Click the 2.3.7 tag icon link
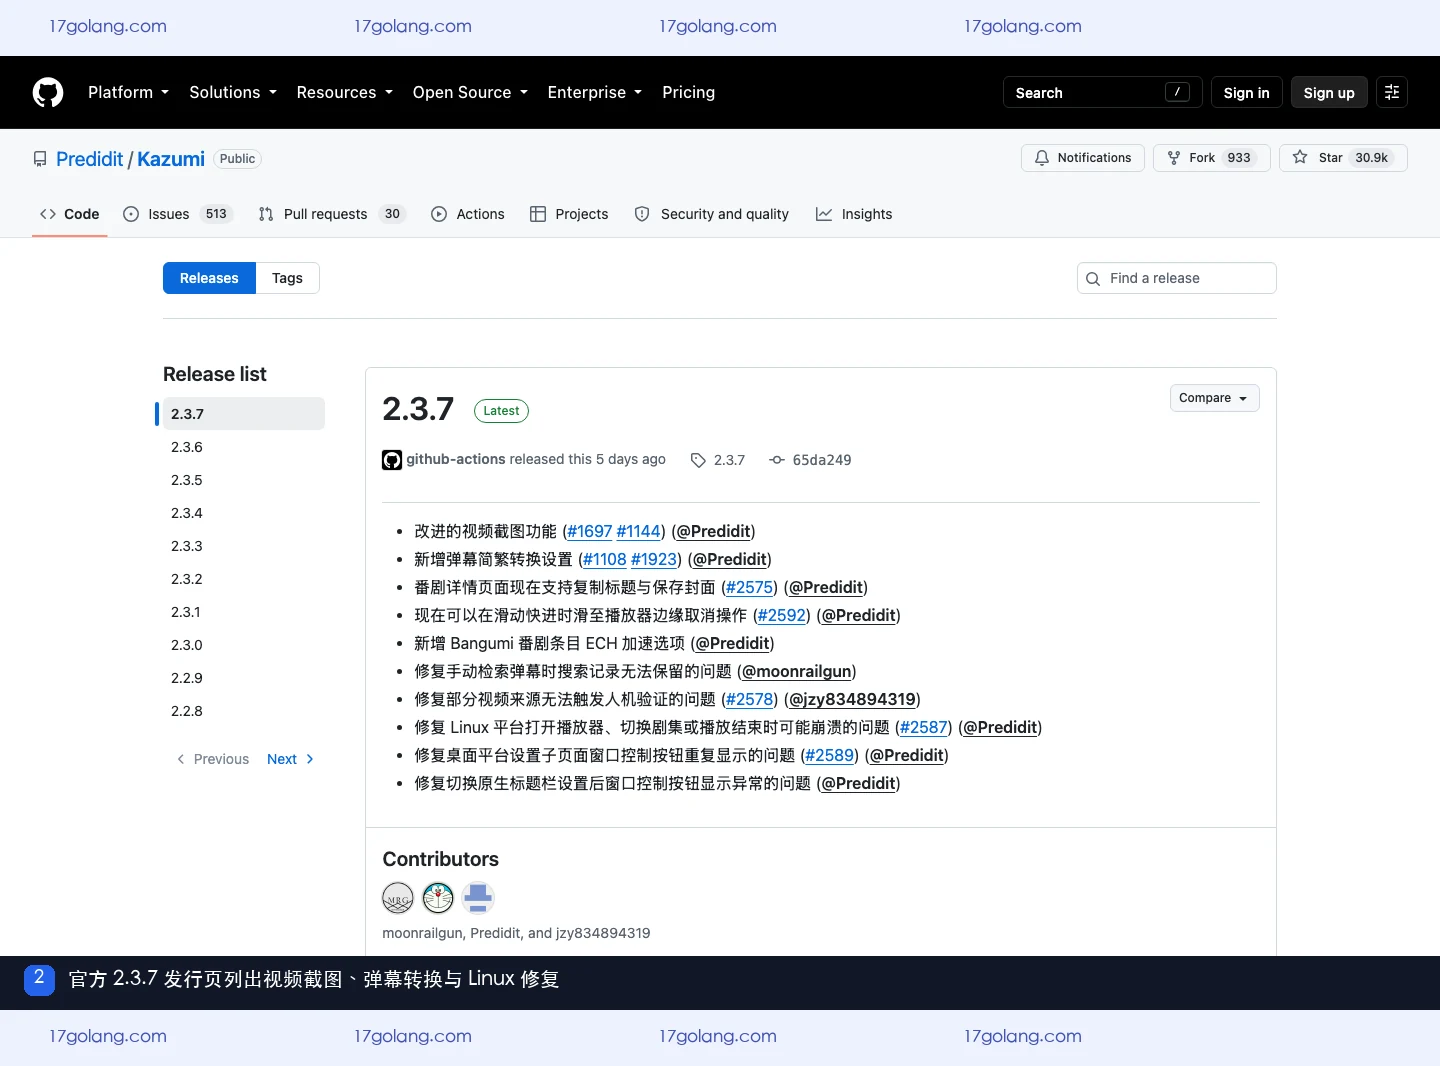 (x=718, y=460)
